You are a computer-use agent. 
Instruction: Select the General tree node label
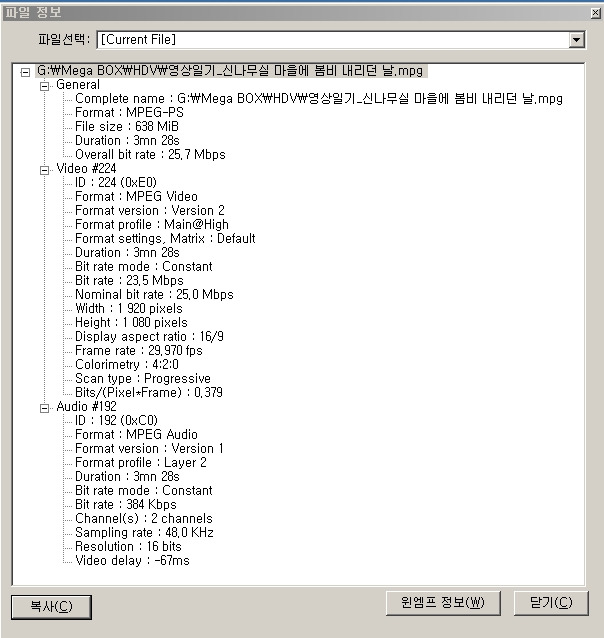click(78, 85)
